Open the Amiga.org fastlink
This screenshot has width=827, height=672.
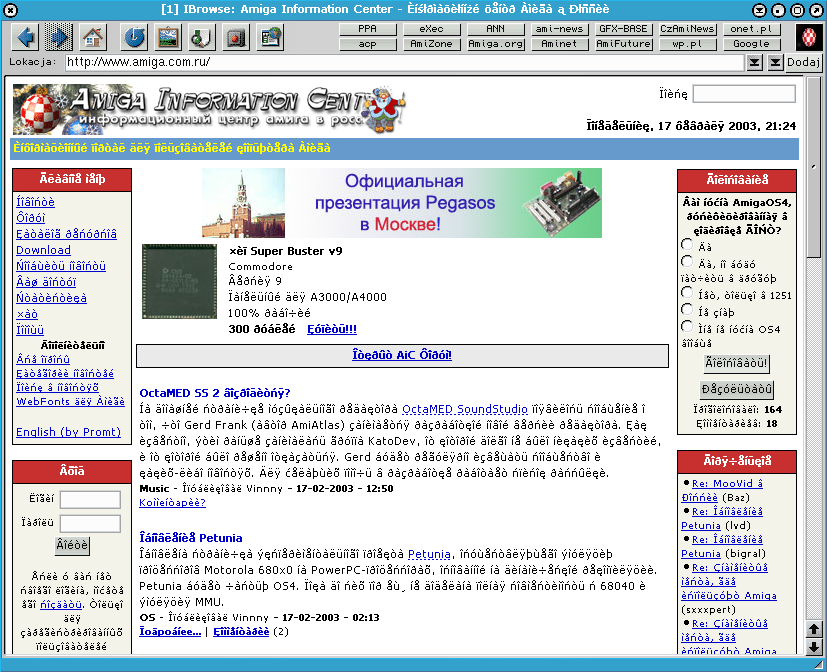[x=496, y=44]
